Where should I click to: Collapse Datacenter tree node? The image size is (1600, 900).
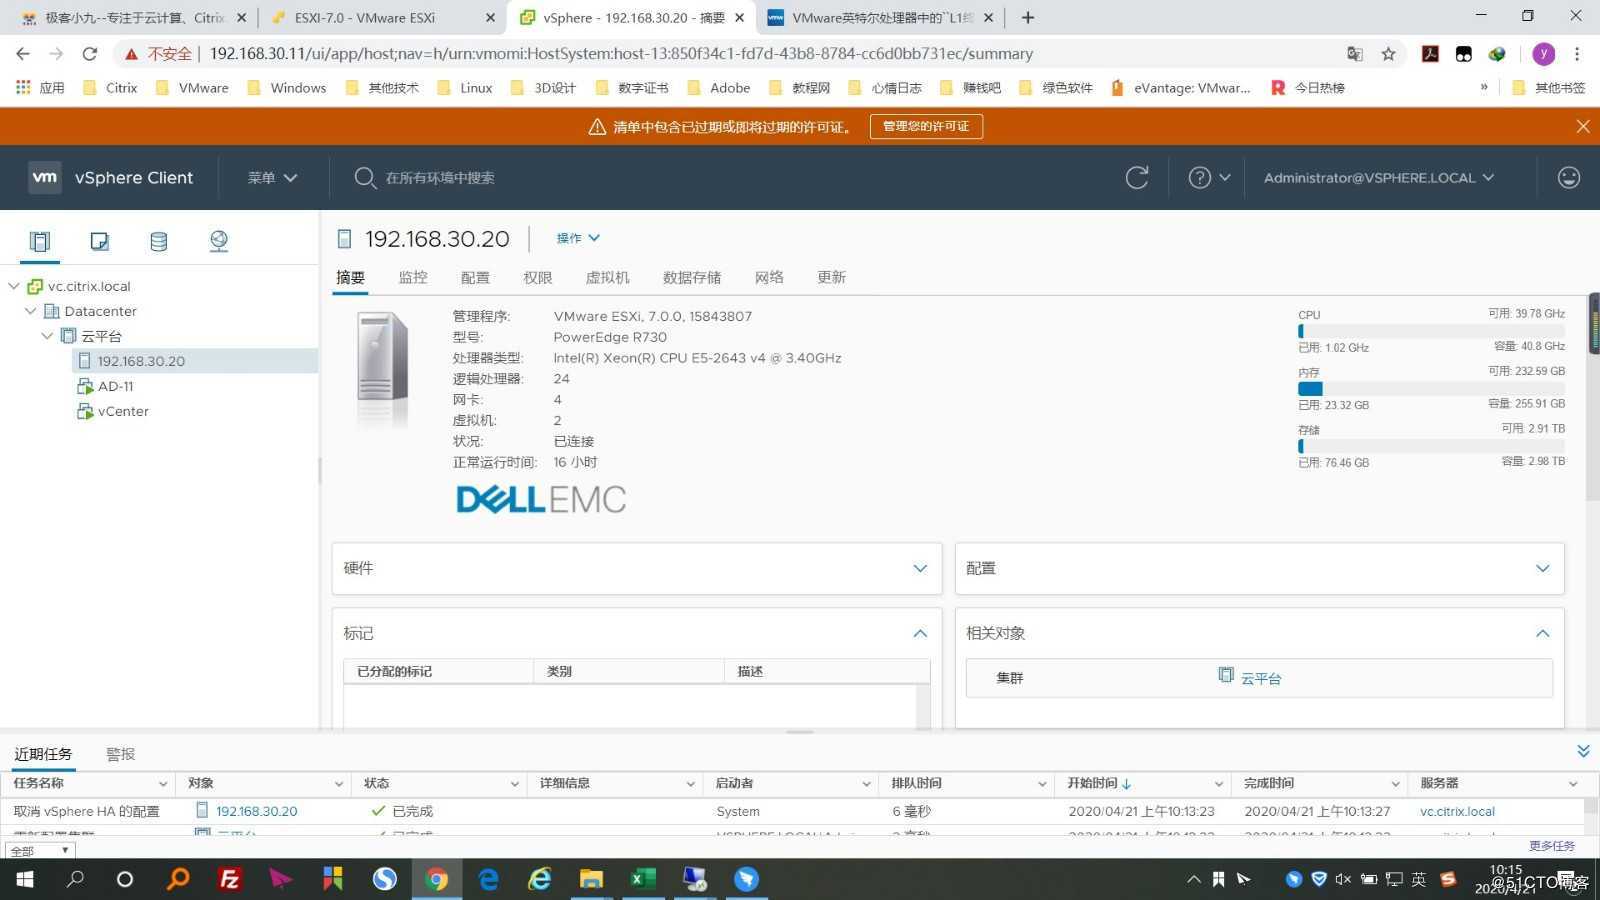pyautogui.click(x=31, y=311)
